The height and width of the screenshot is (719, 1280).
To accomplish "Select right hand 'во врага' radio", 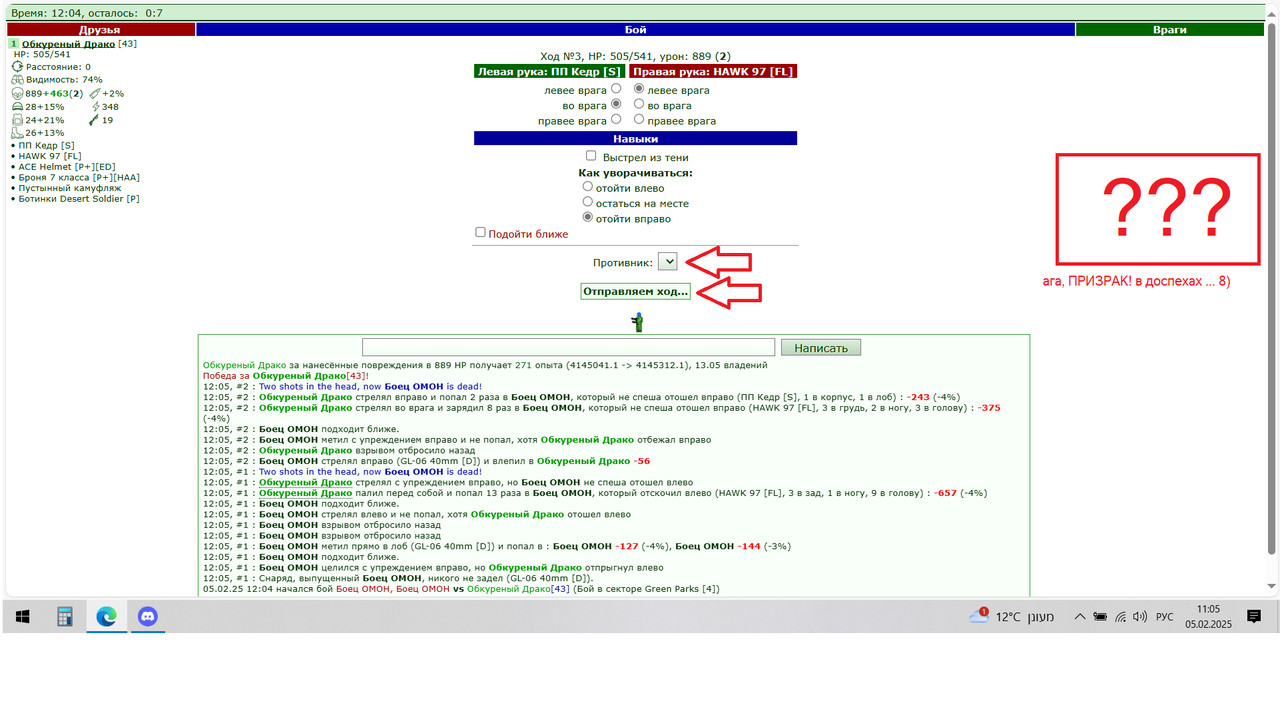I will tap(639, 104).
